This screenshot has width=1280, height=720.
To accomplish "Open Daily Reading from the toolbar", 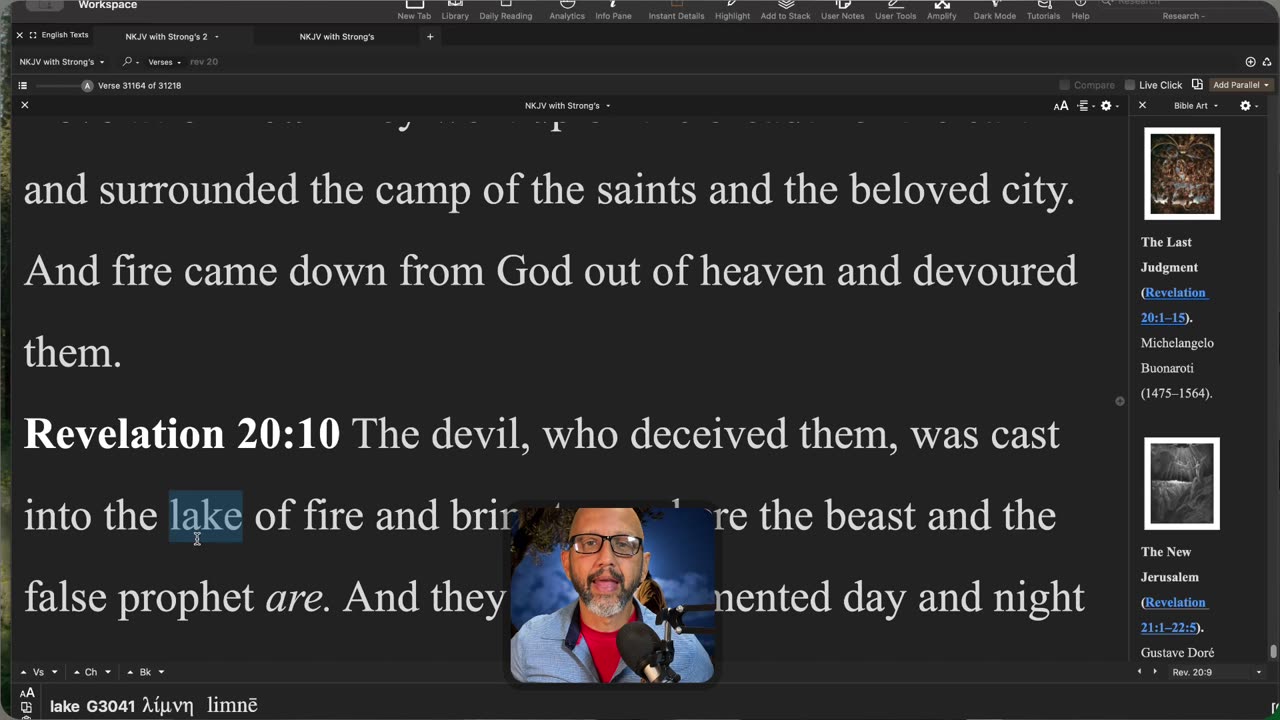I will click(x=506, y=10).
